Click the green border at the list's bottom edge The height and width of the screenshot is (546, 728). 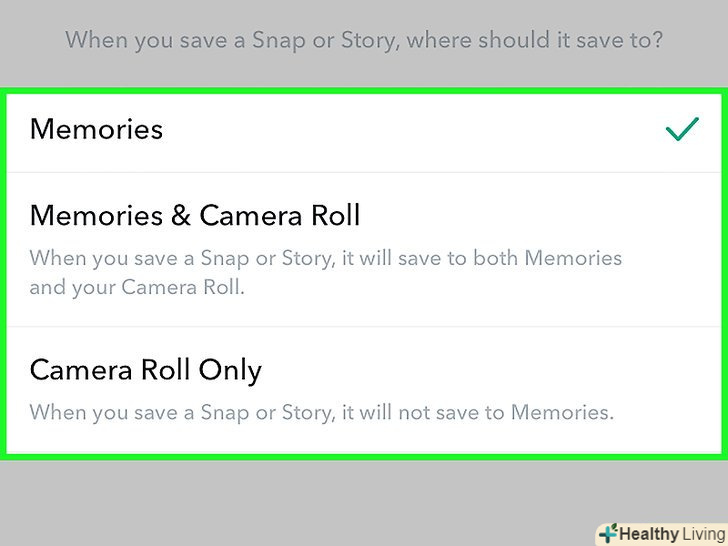click(x=364, y=456)
